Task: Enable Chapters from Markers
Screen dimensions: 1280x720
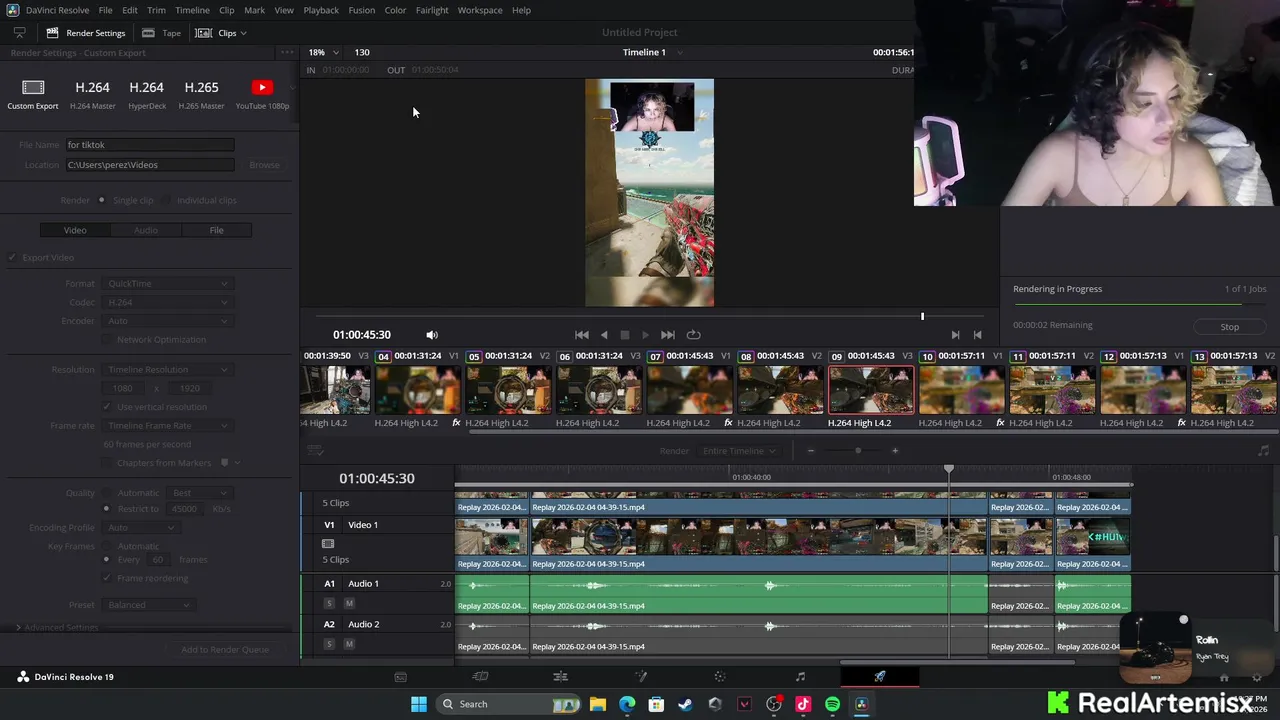Action: (107, 463)
